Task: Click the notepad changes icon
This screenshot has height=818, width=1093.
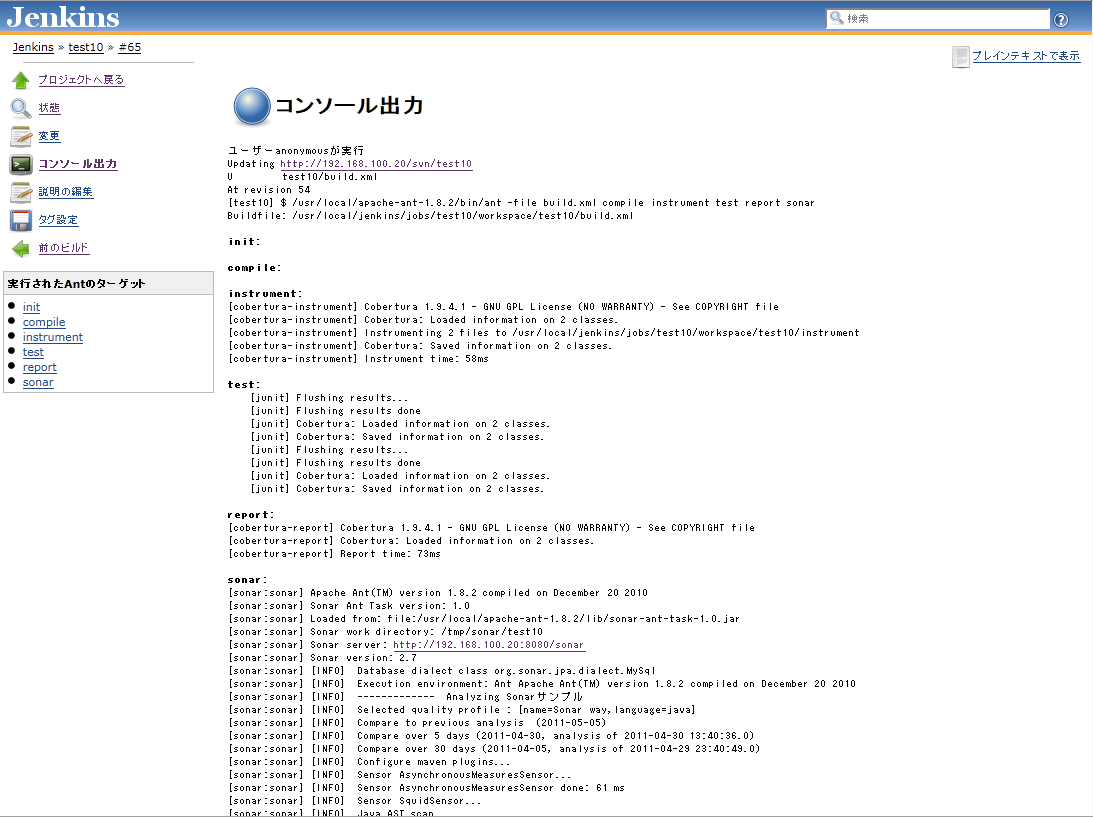Action: (x=21, y=137)
